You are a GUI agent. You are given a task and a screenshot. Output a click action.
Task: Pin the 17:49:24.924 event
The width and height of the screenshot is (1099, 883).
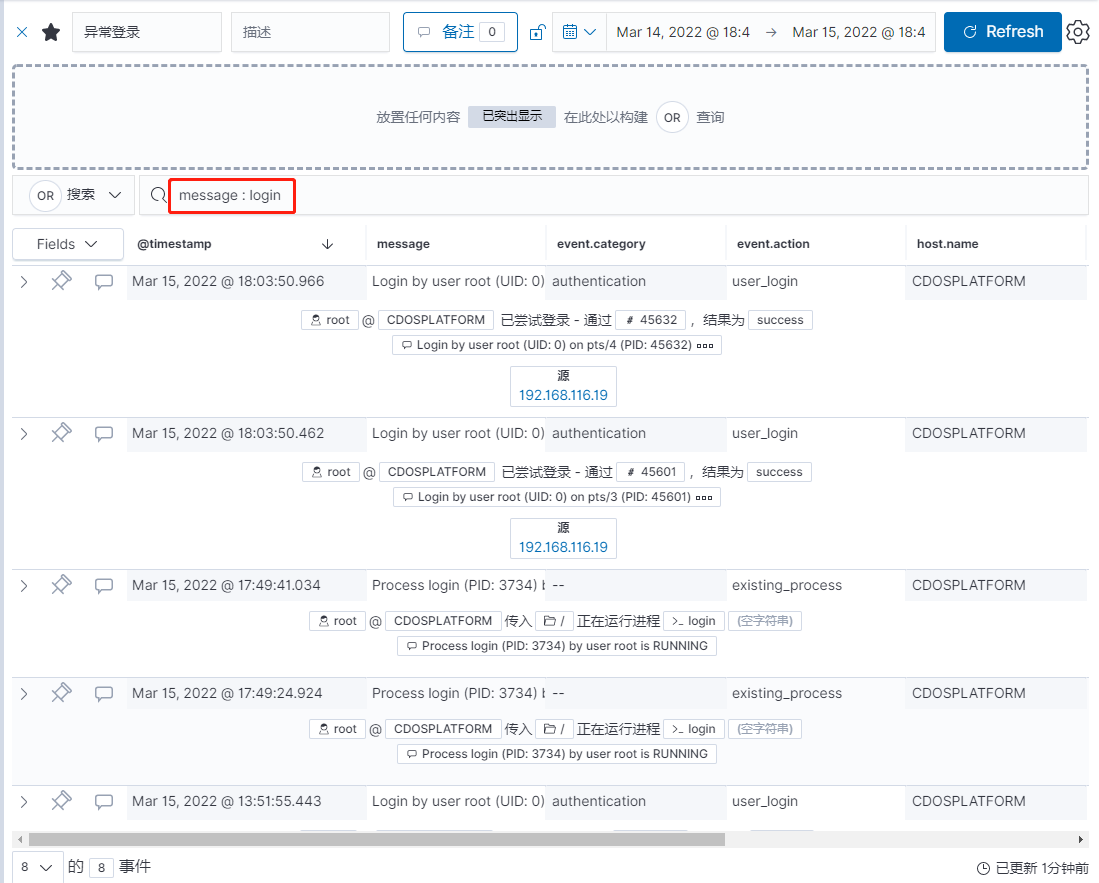(61, 693)
